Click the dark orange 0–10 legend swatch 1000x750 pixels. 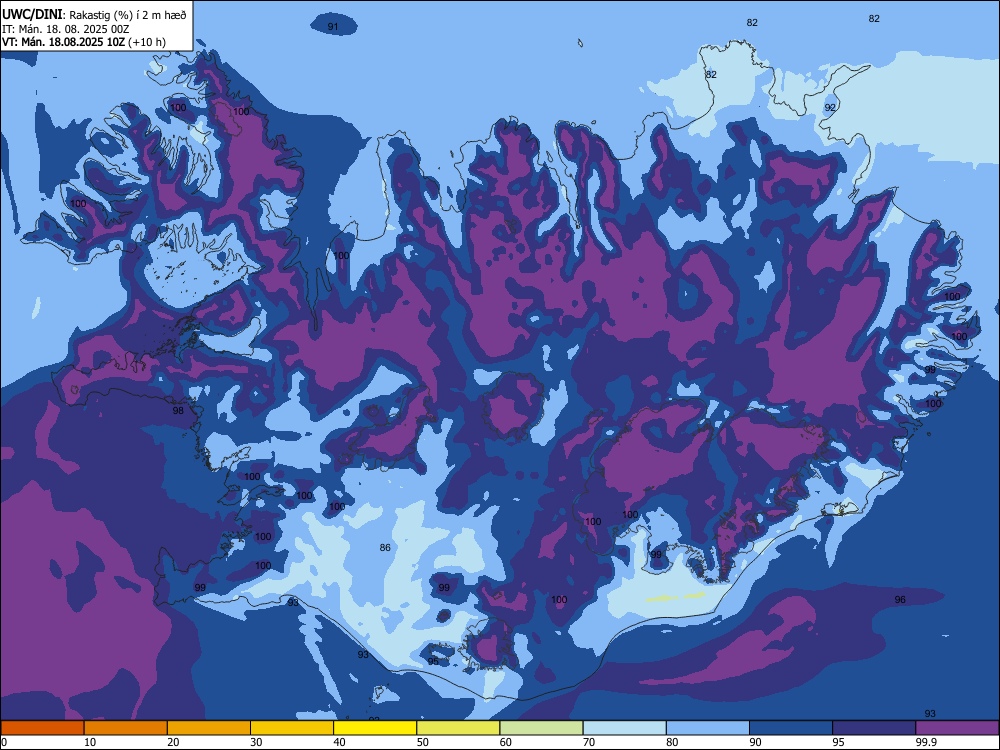pyautogui.click(x=42, y=728)
